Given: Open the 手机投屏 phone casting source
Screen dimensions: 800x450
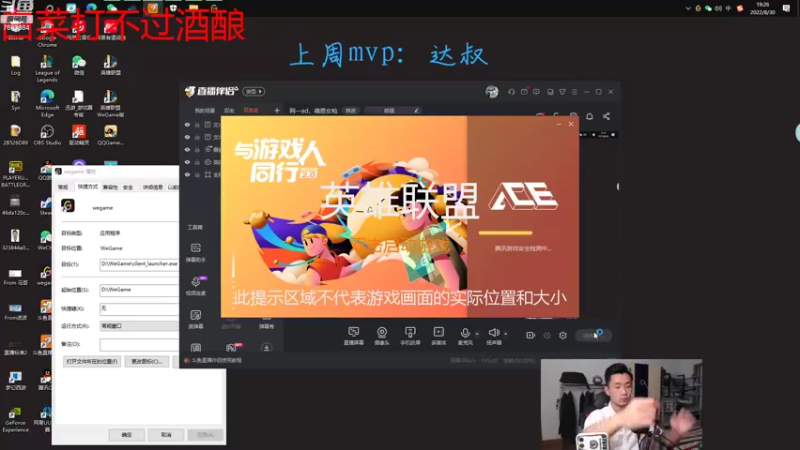Looking at the screenshot, I should coord(410,336).
